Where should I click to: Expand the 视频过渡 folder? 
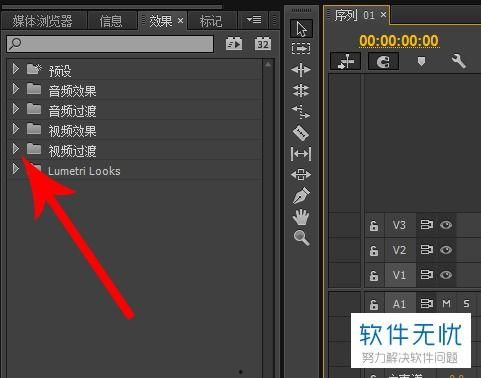[x=15, y=149]
